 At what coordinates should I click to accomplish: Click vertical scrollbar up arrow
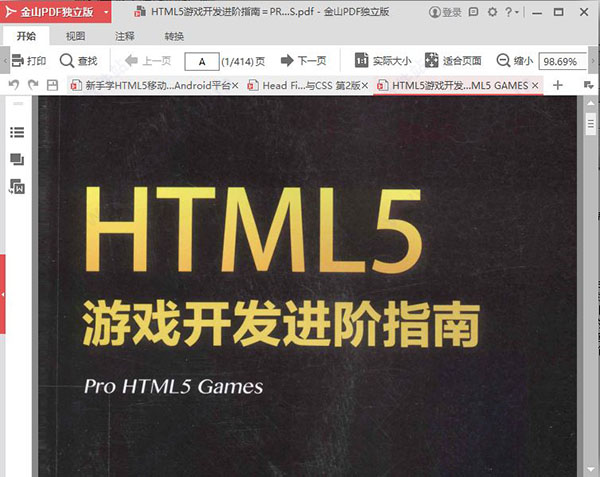pos(591,103)
